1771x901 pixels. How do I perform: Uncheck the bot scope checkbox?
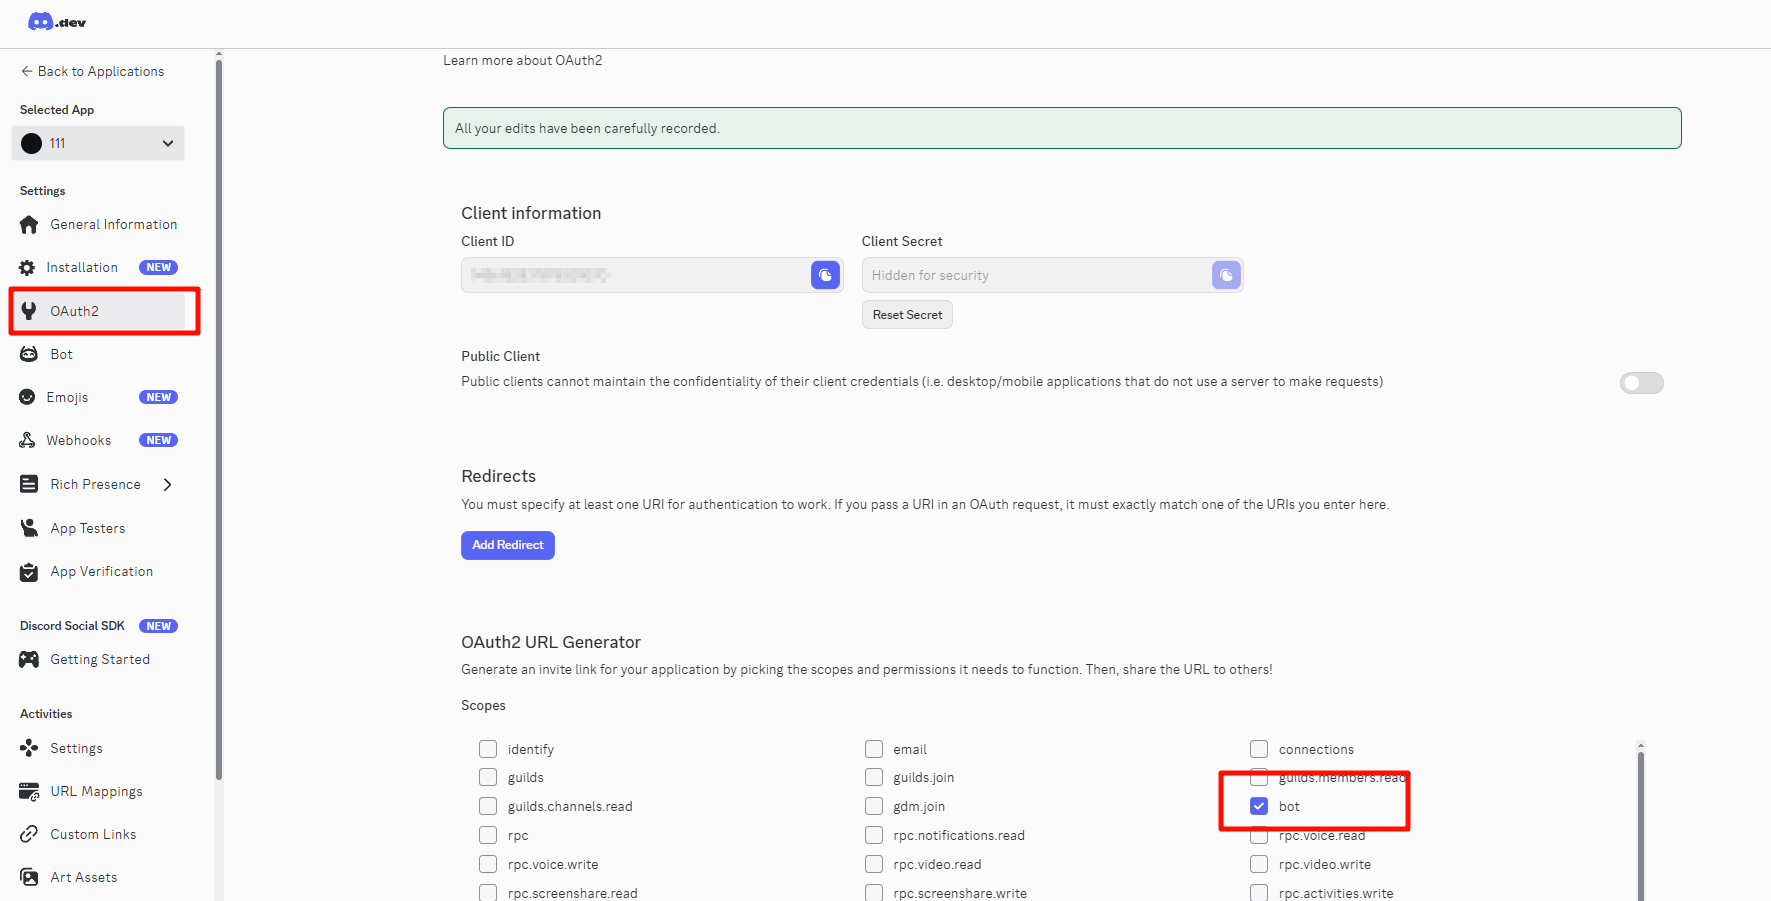pyautogui.click(x=1259, y=806)
